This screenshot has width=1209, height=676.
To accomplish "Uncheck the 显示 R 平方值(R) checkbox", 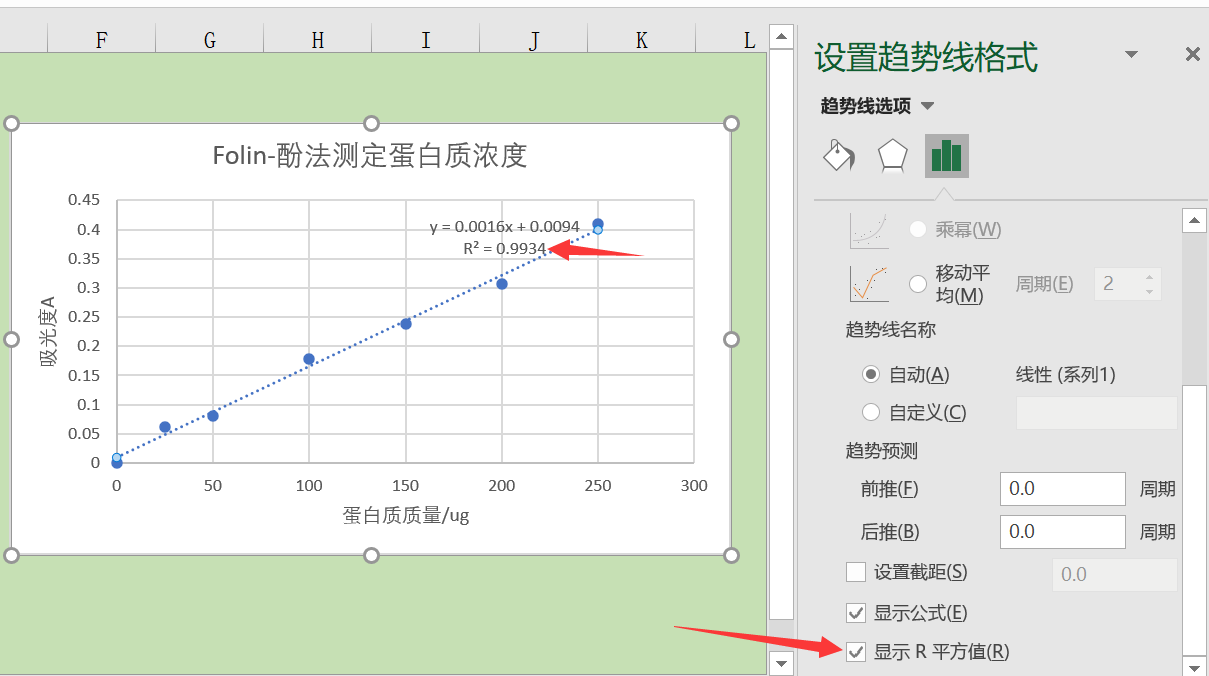I will tap(856, 652).
